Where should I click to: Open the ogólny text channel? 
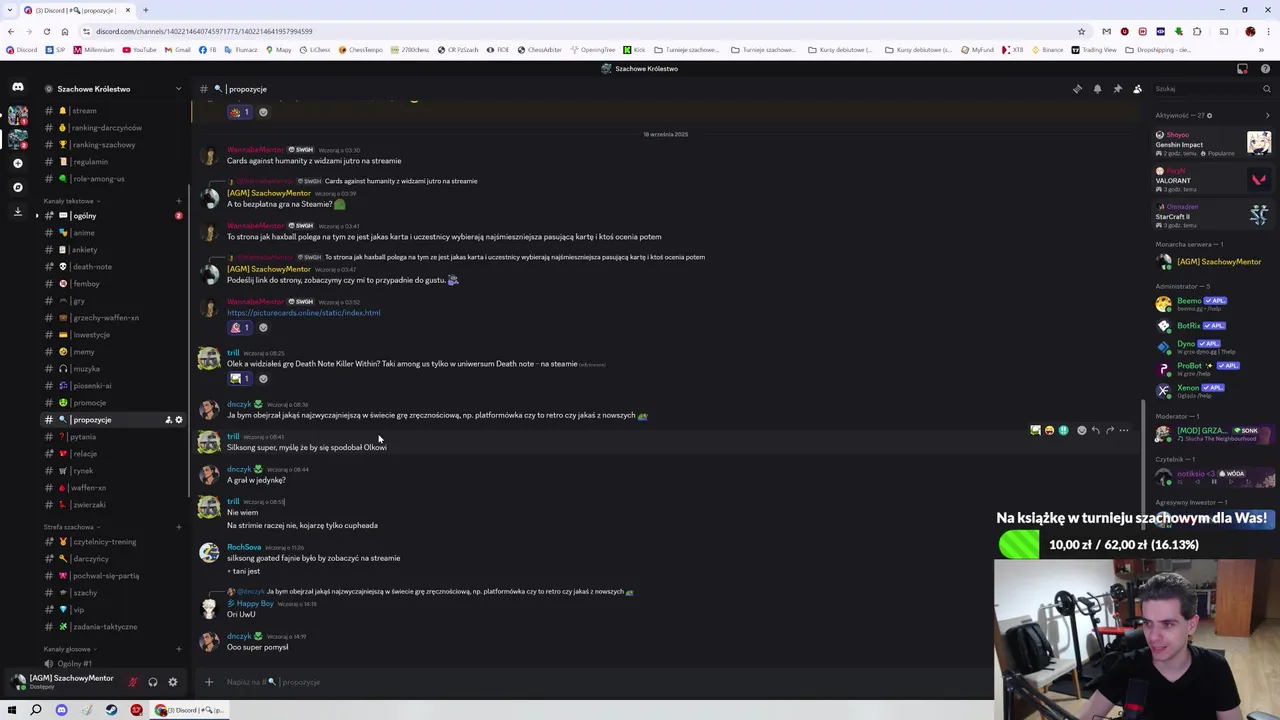tap(113, 216)
